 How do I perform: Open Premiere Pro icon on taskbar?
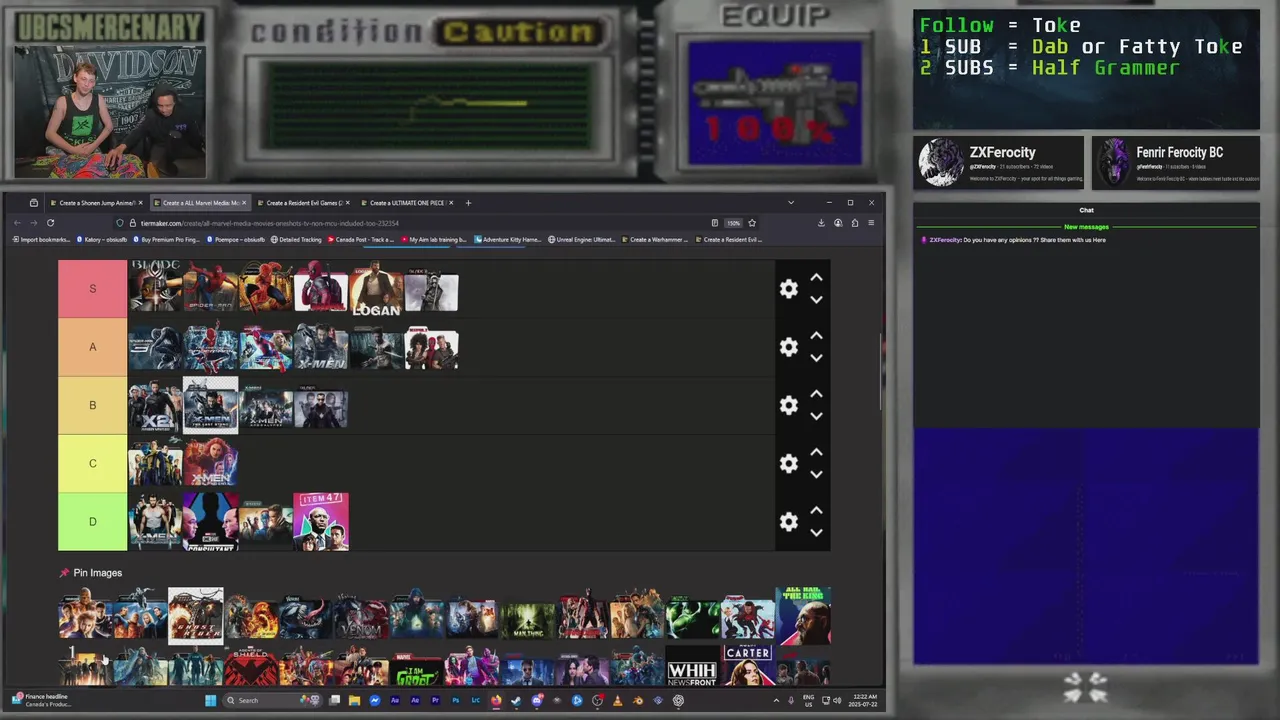pos(435,700)
